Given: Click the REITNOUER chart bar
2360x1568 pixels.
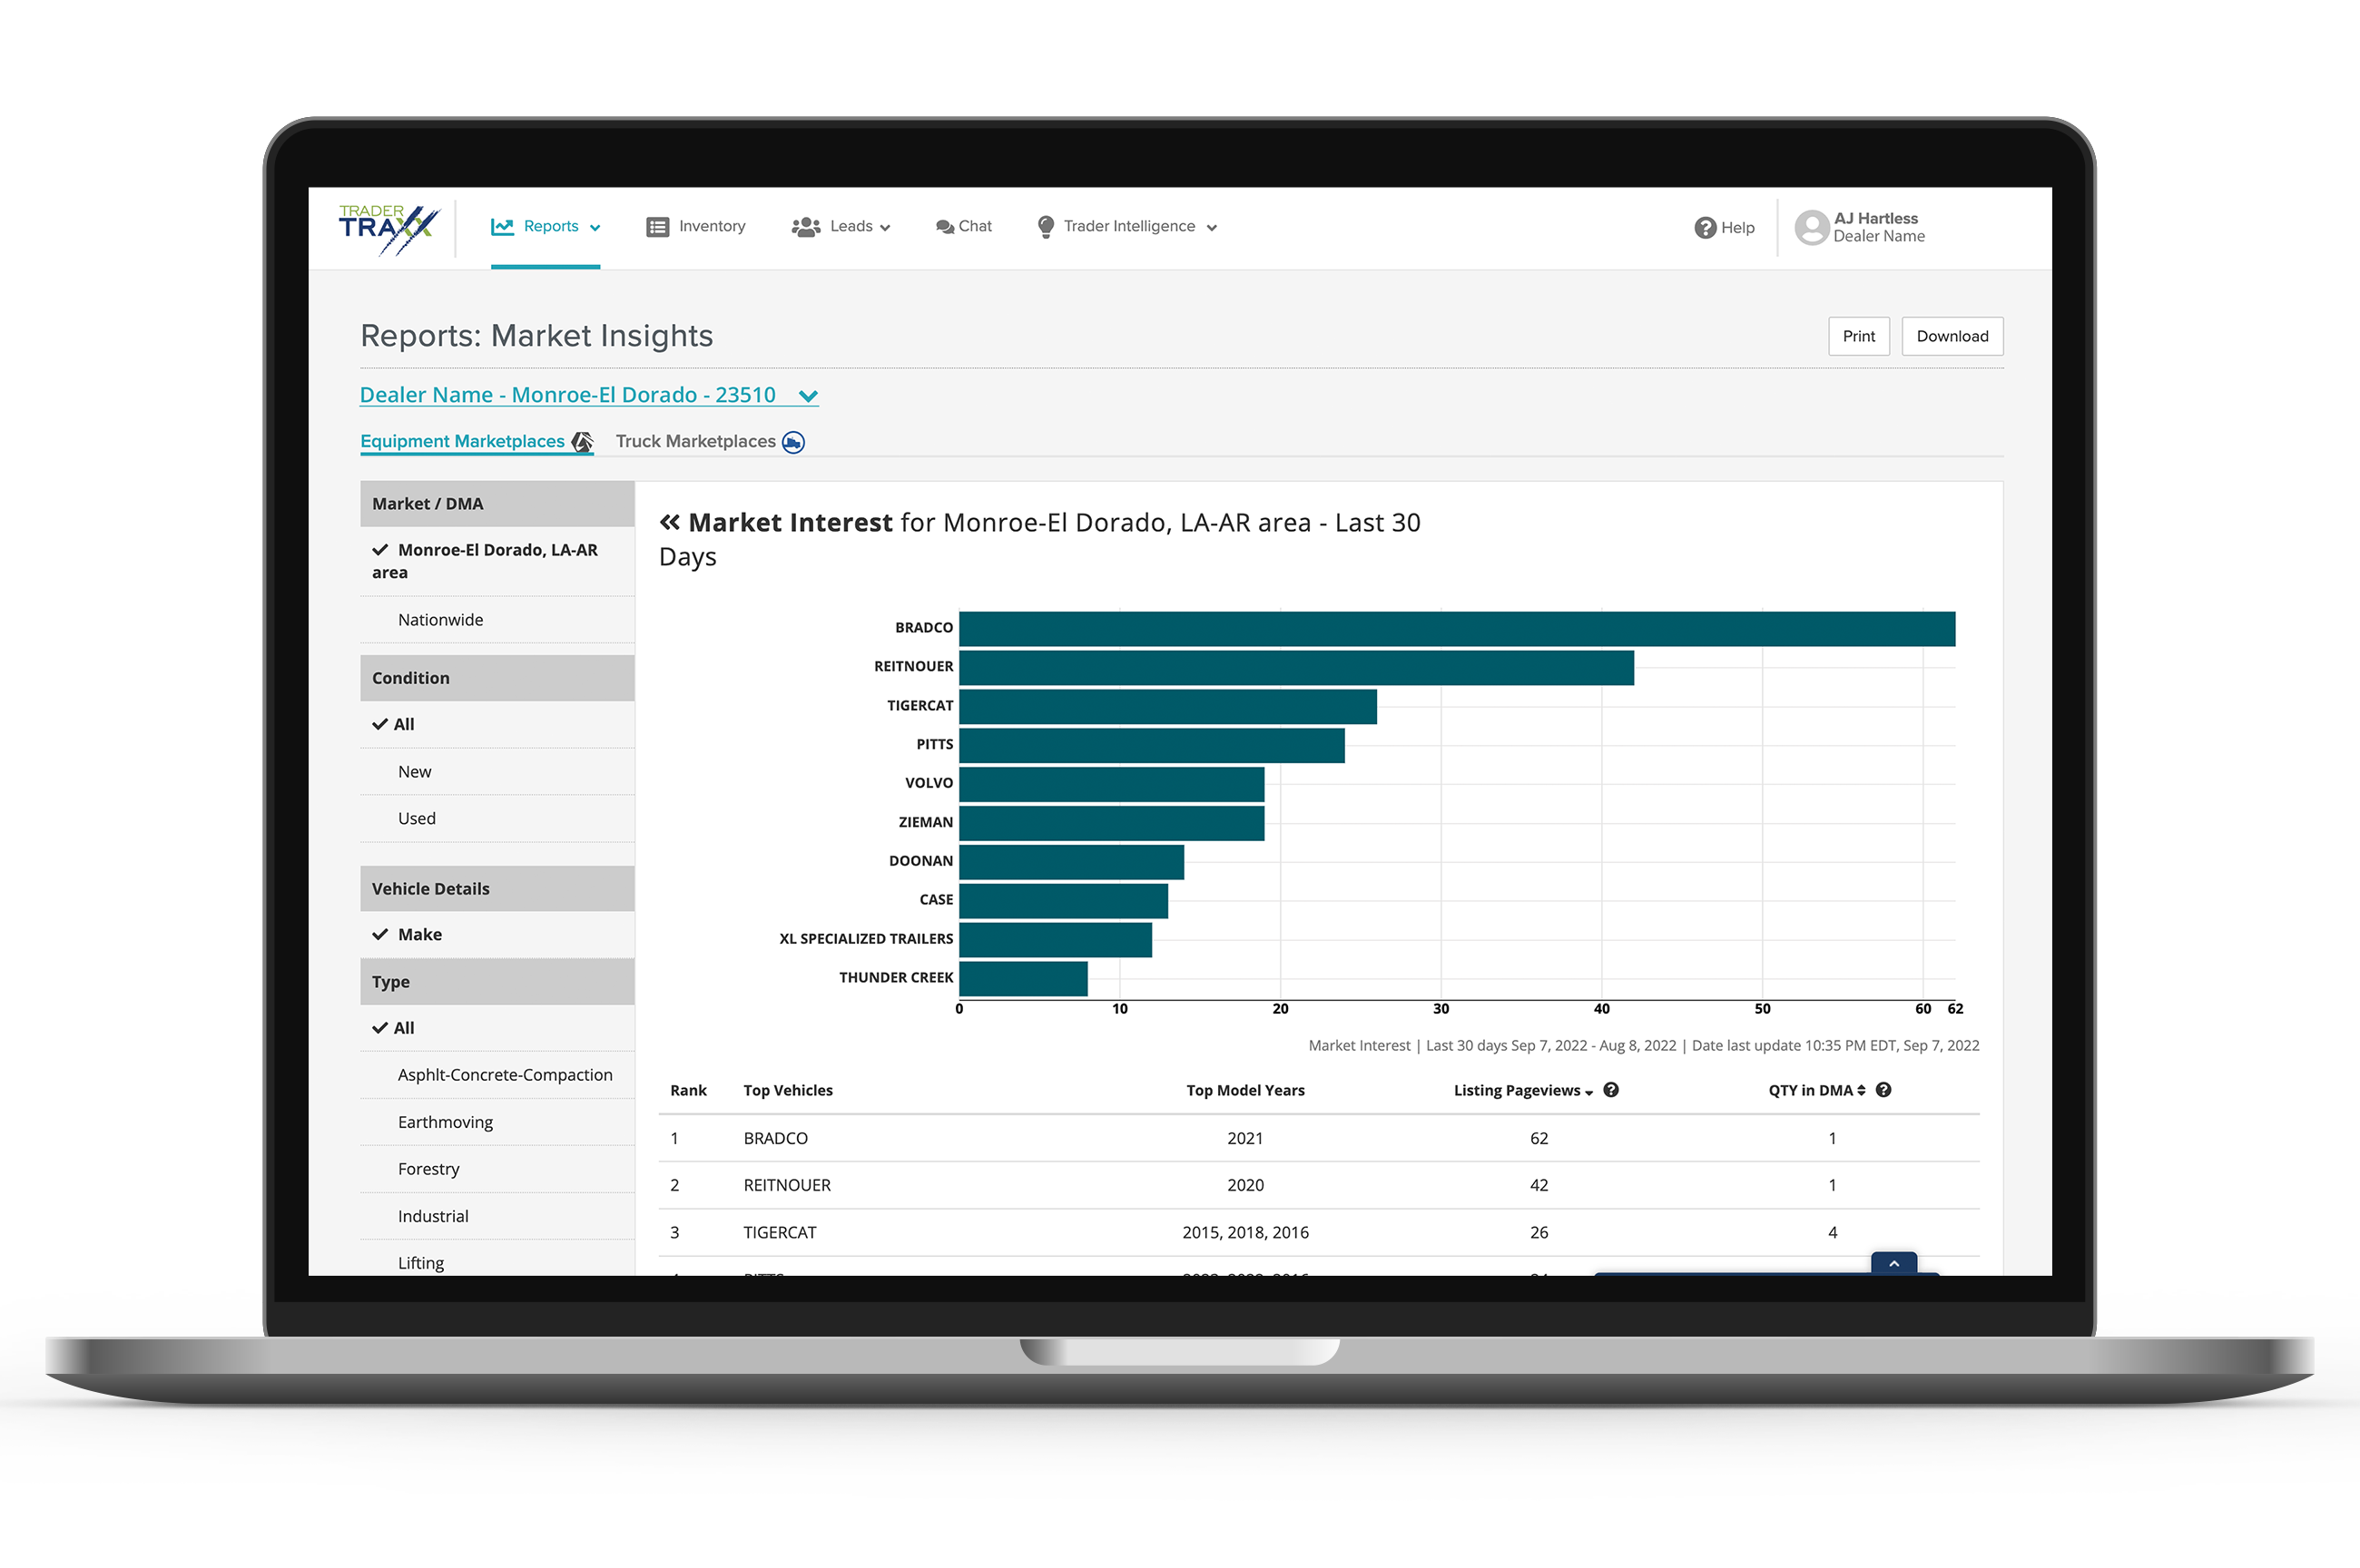Looking at the screenshot, I should (1296, 668).
